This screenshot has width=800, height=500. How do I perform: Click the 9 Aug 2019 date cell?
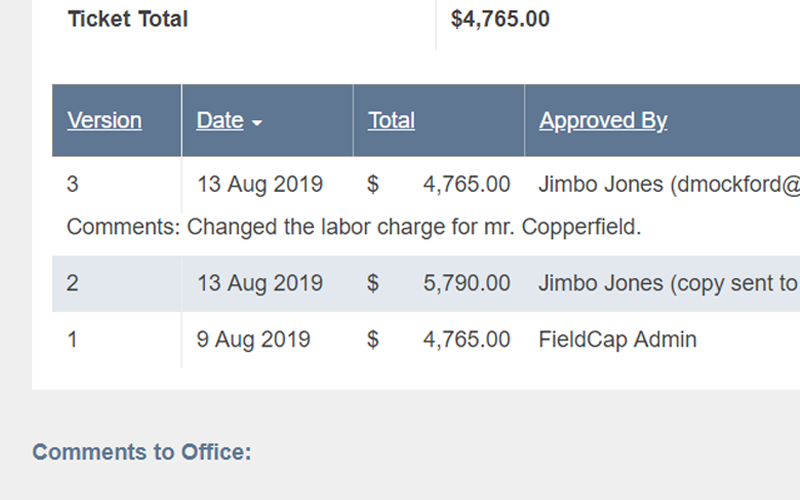point(254,339)
